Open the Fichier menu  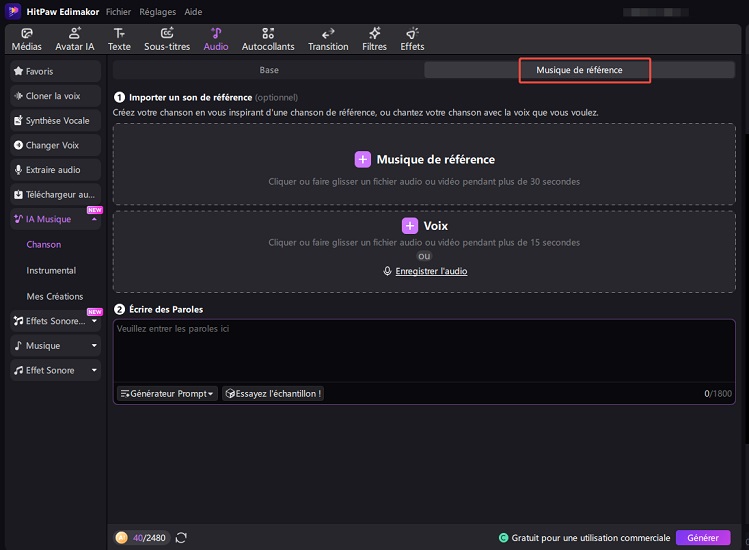pyautogui.click(x=118, y=12)
